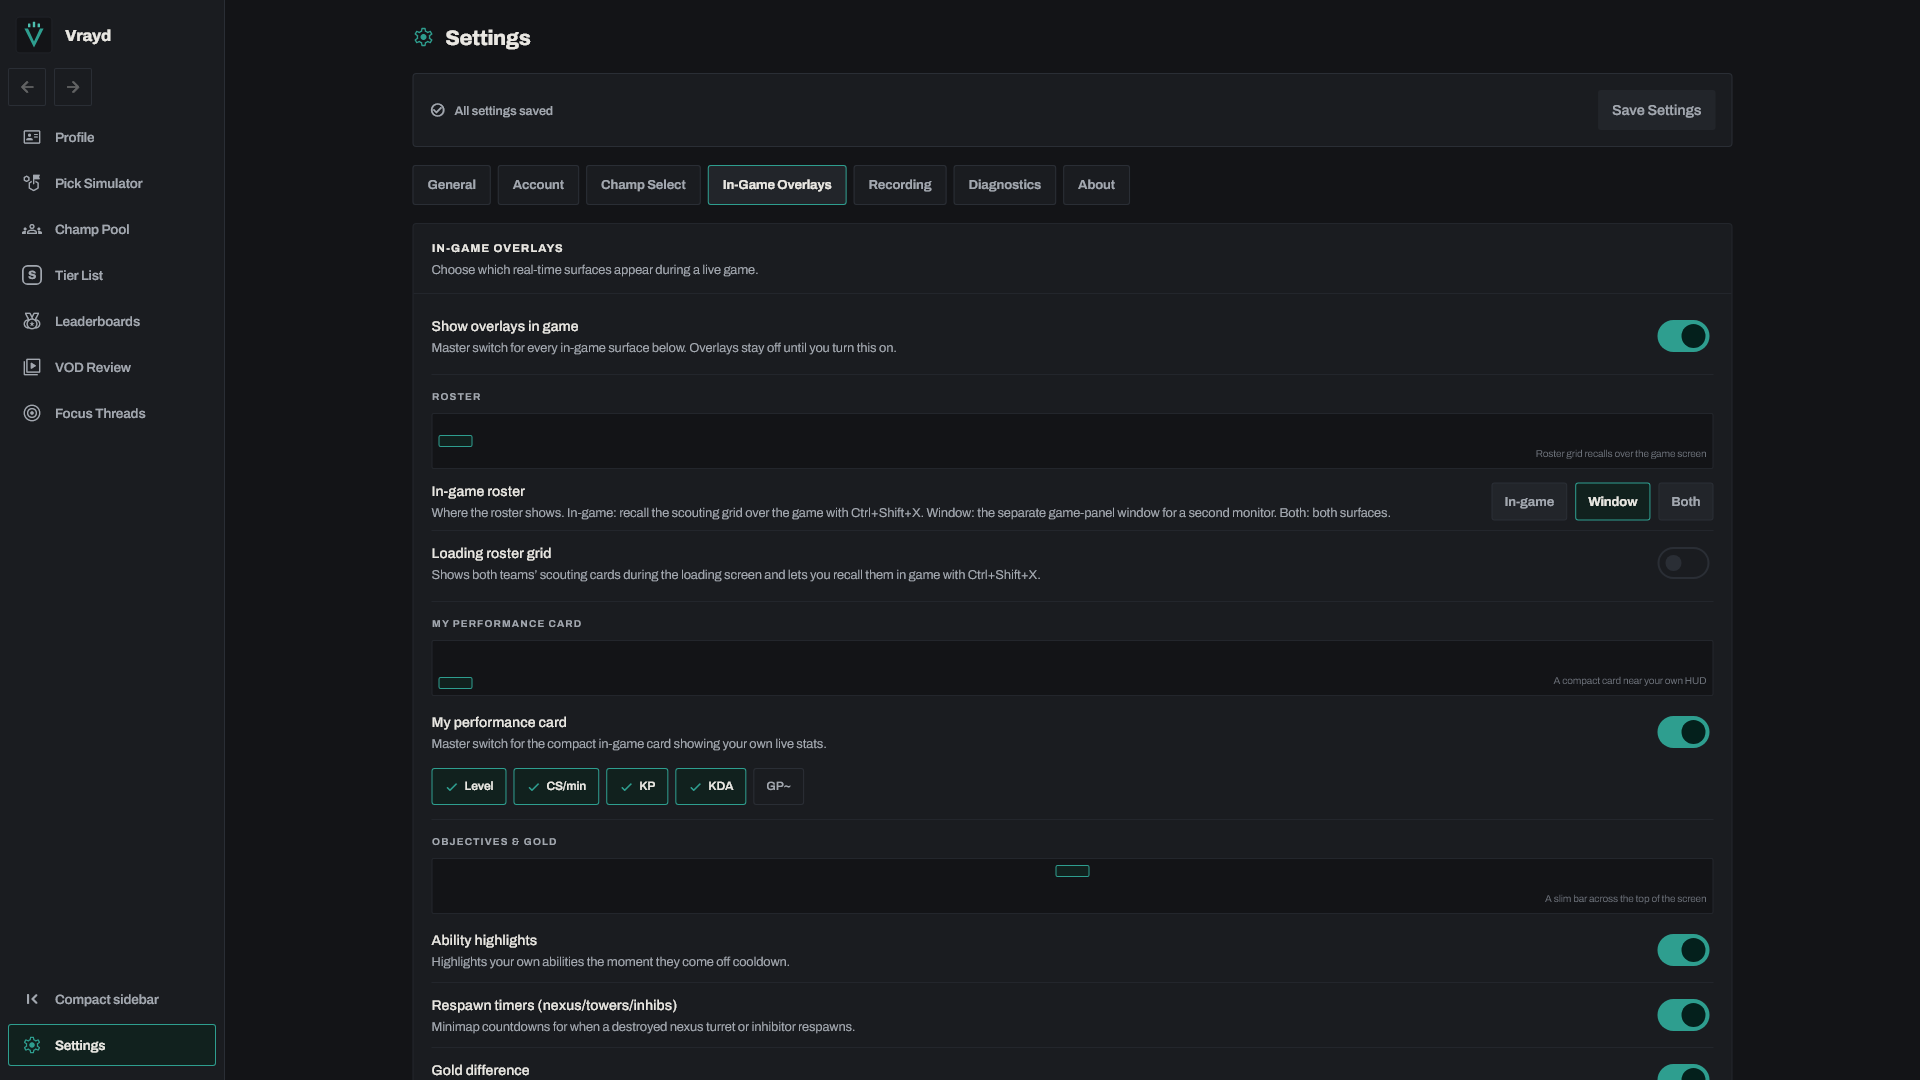Click the 'ROSTER' section label
The height and width of the screenshot is (1080, 1920).
click(x=456, y=397)
